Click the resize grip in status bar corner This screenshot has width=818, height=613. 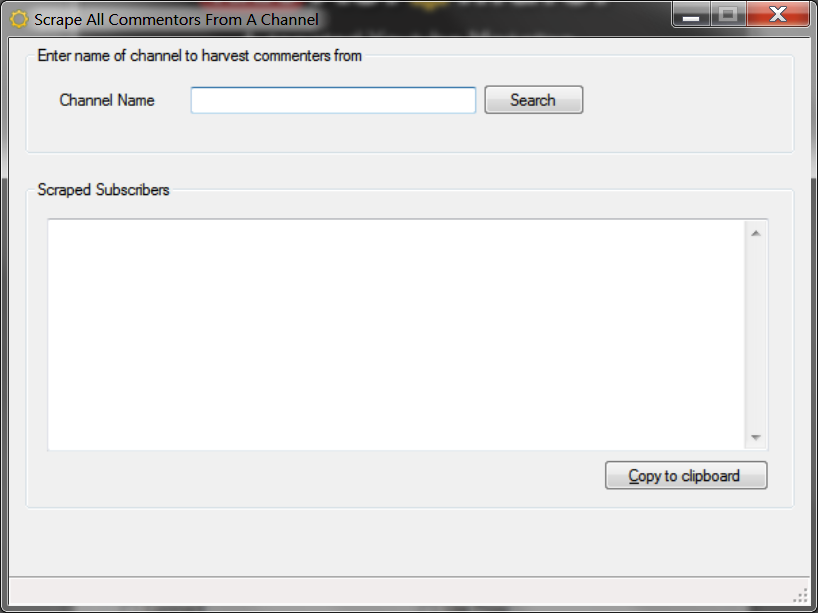800,595
